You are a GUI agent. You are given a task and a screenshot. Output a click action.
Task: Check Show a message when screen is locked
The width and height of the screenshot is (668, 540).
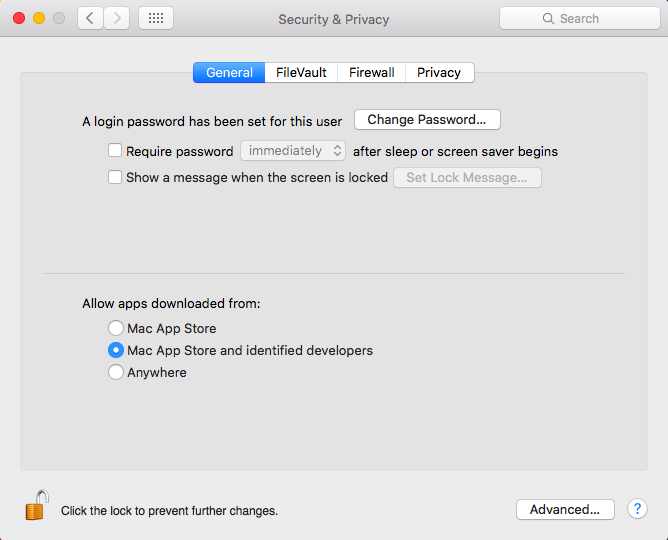[x=115, y=177]
